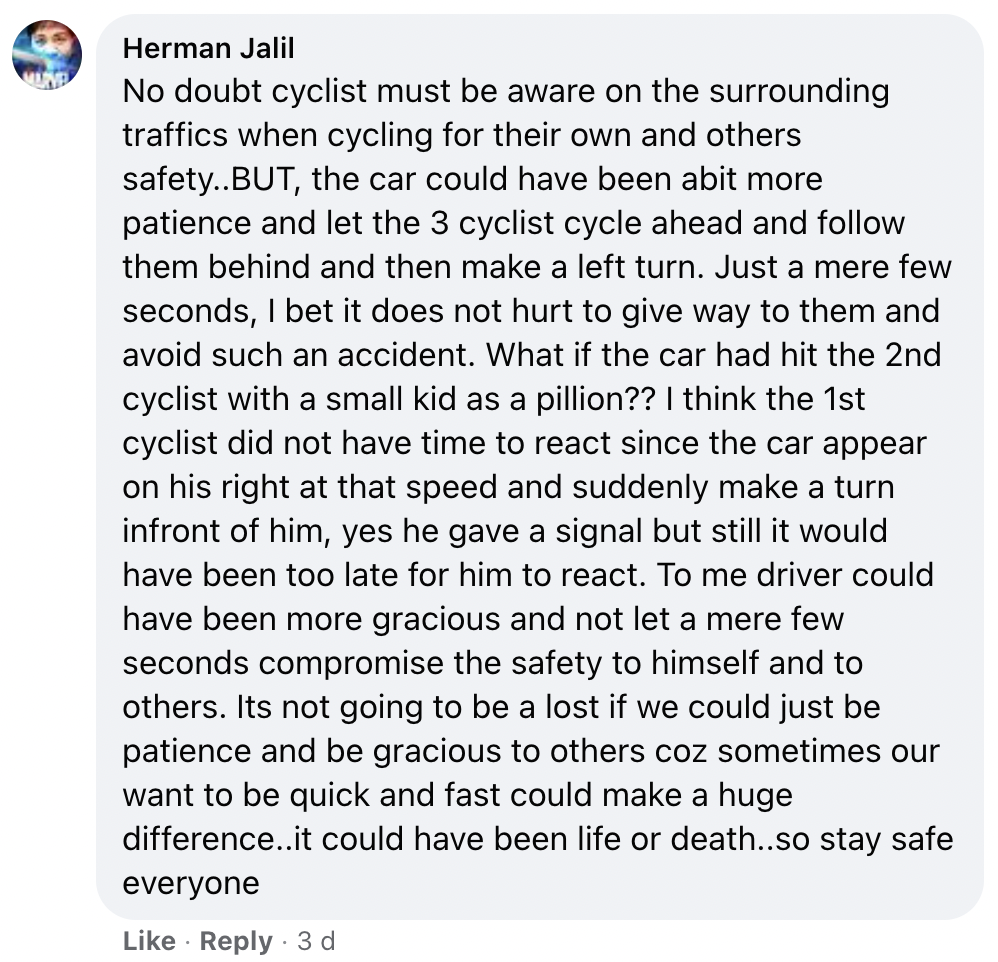
Task: Click the words 'avoid such an accident'
Action: click(298, 355)
